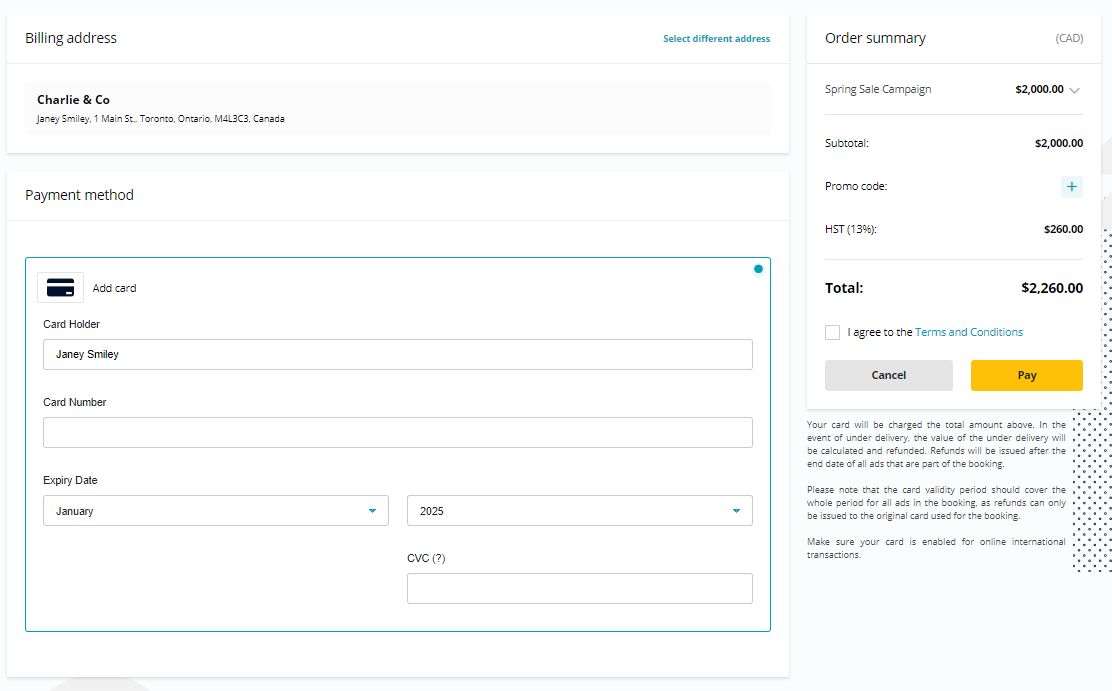This screenshot has width=1112, height=691.
Task: Click the Spring Sale Campaign line item
Action: (x=878, y=89)
